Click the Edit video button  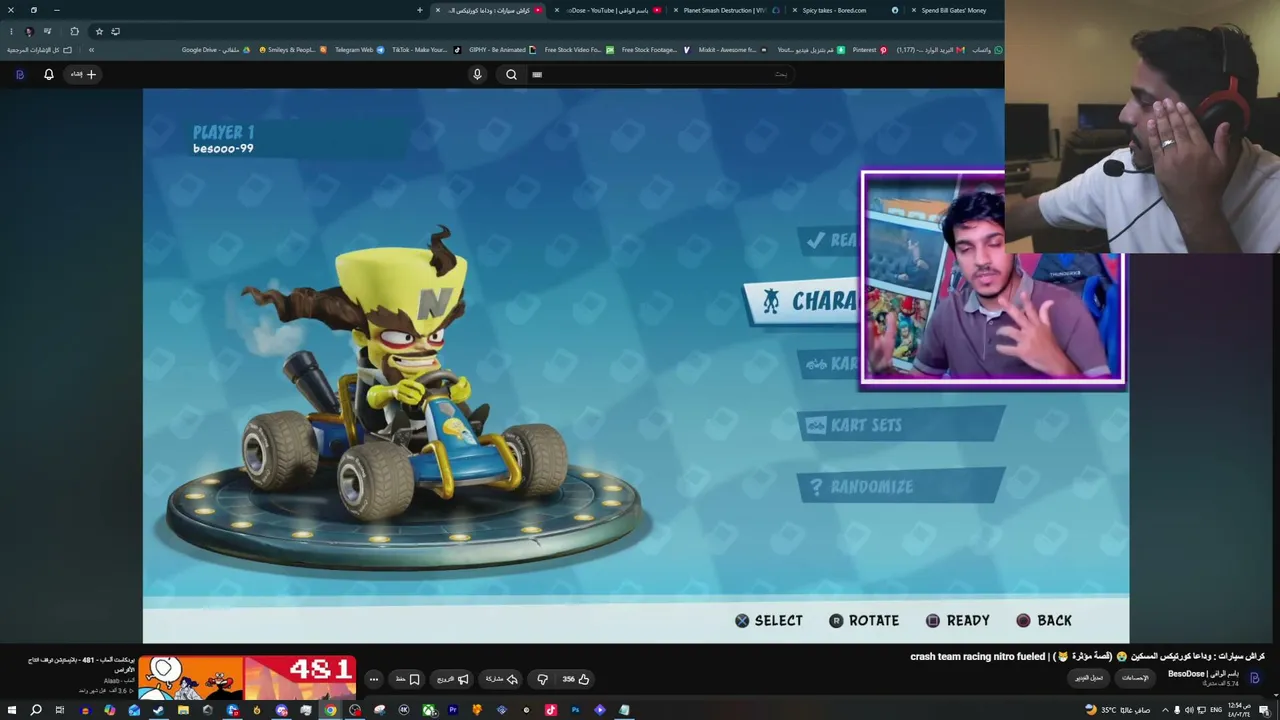[1089, 678]
